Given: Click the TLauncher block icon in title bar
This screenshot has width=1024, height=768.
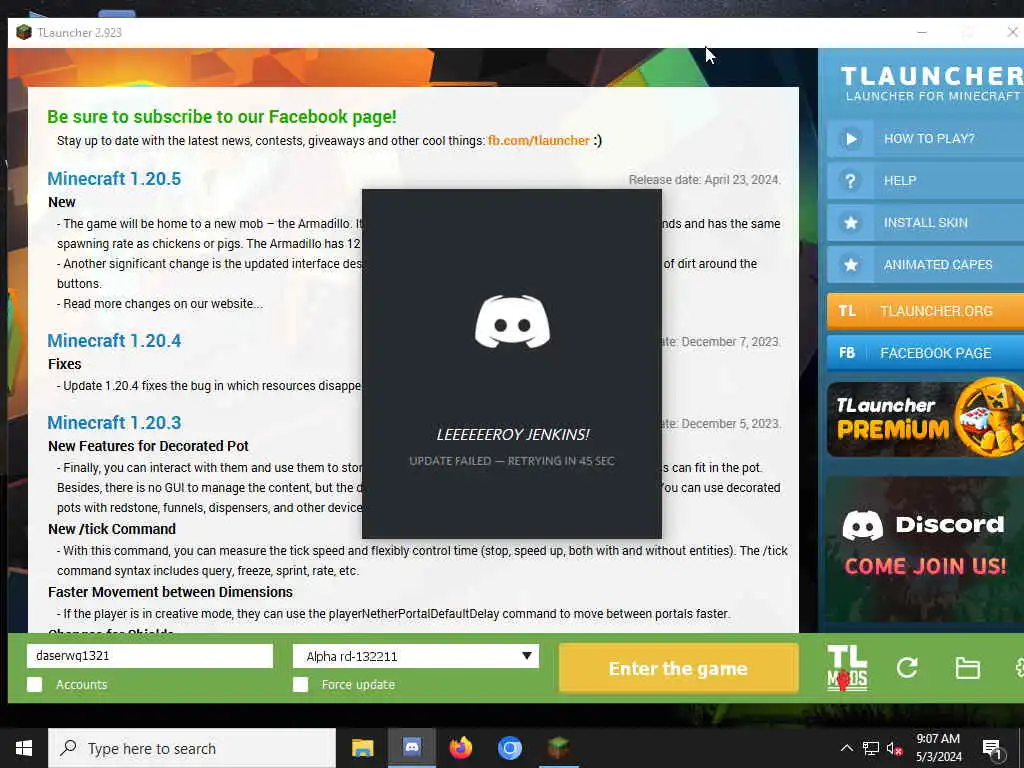Looking at the screenshot, I should pyautogui.click(x=24, y=32).
